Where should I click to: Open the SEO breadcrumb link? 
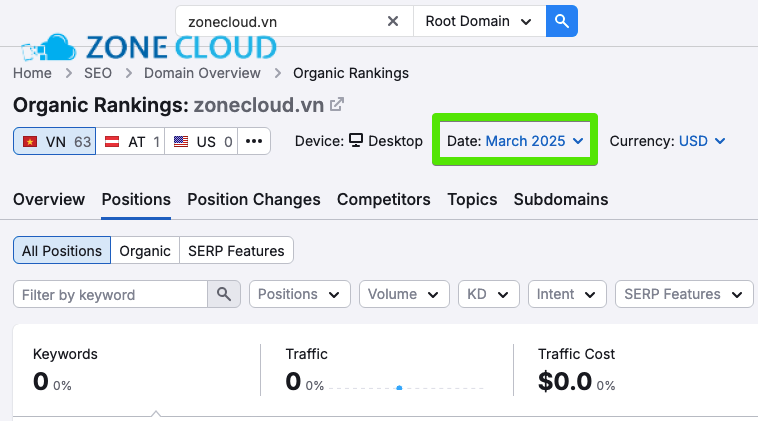[98, 73]
